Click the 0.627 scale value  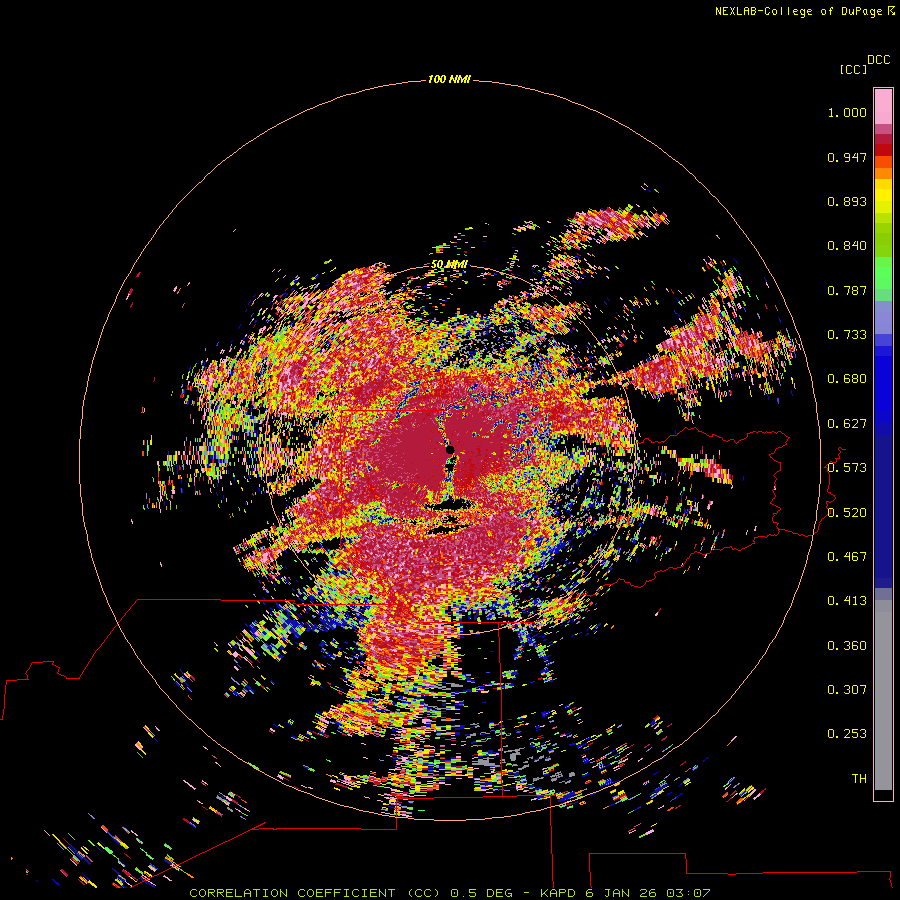point(847,424)
